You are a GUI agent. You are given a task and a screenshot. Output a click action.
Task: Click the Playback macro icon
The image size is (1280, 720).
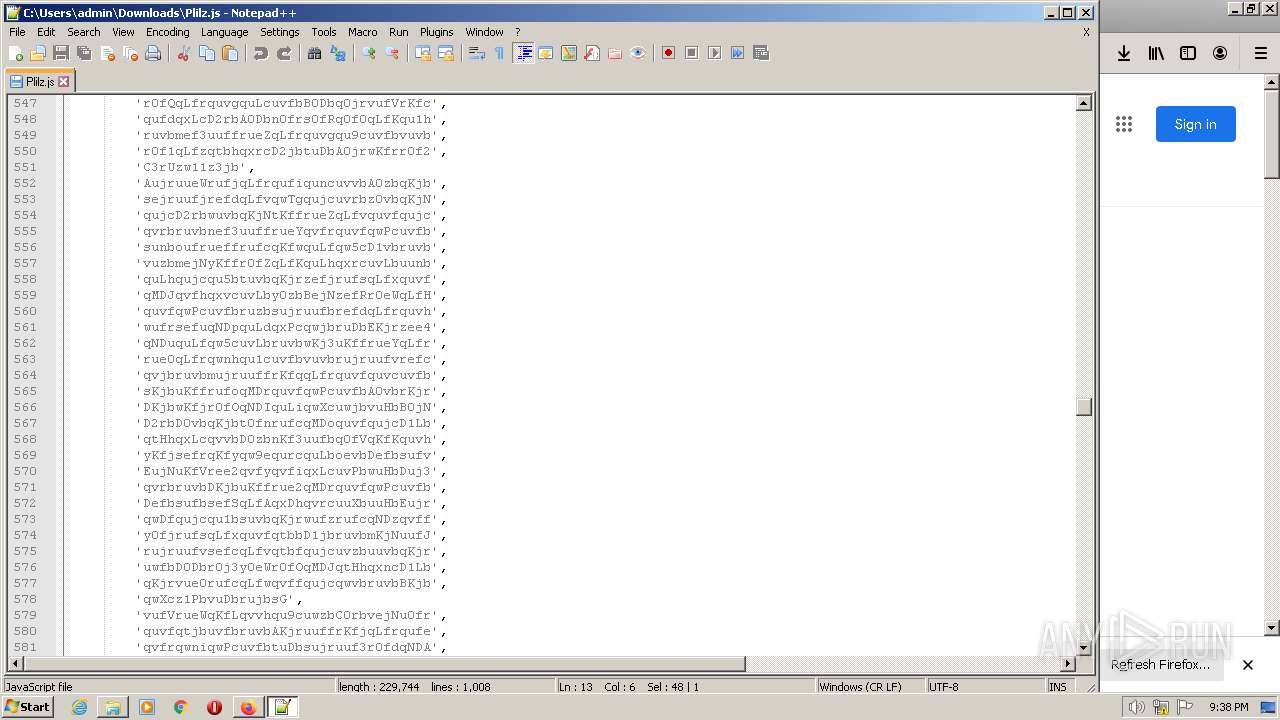pyautogui.click(x=715, y=53)
